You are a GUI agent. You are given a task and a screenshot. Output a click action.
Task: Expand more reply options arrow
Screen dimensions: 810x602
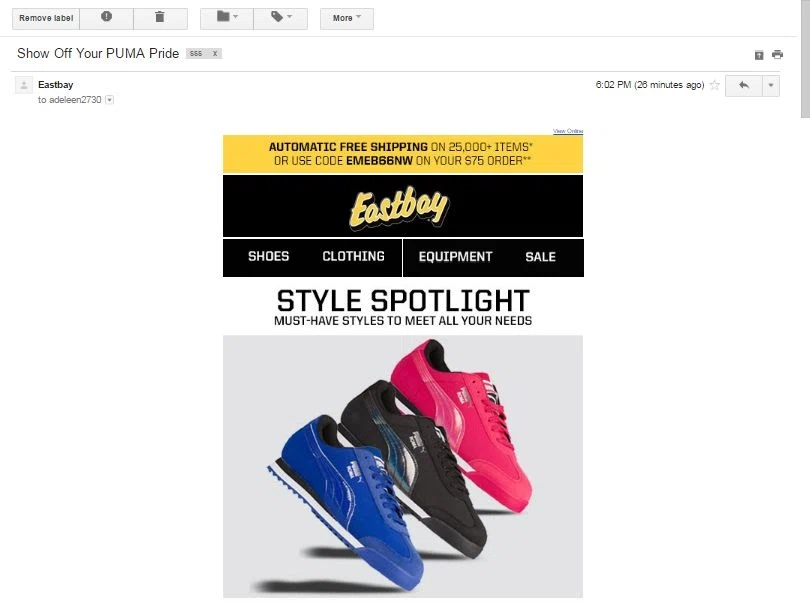pos(771,85)
